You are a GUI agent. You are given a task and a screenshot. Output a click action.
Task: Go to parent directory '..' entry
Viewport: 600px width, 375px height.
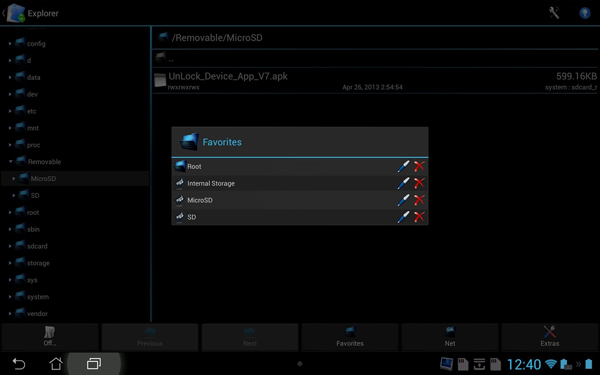coord(376,59)
